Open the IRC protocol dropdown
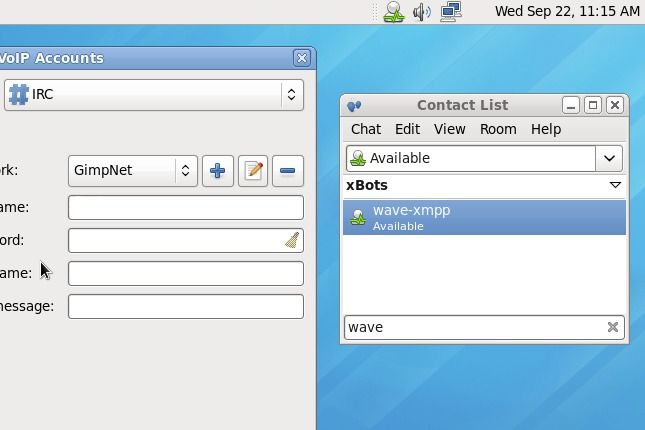Image resolution: width=645 pixels, height=430 pixels. click(x=154, y=95)
